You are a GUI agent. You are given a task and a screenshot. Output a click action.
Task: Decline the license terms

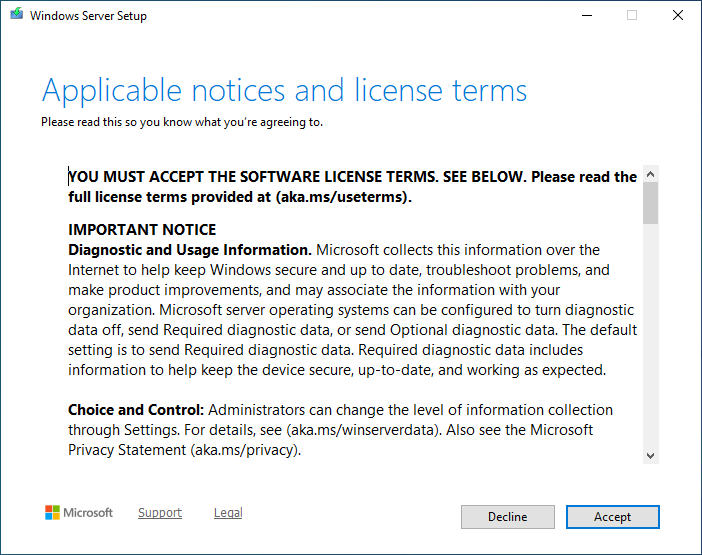tap(507, 517)
